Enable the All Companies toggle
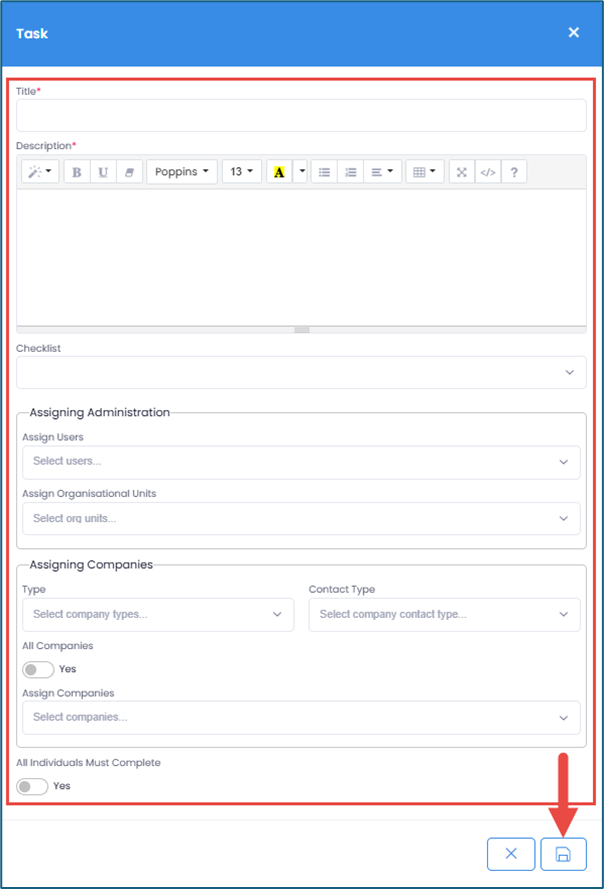 tap(37, 669)
